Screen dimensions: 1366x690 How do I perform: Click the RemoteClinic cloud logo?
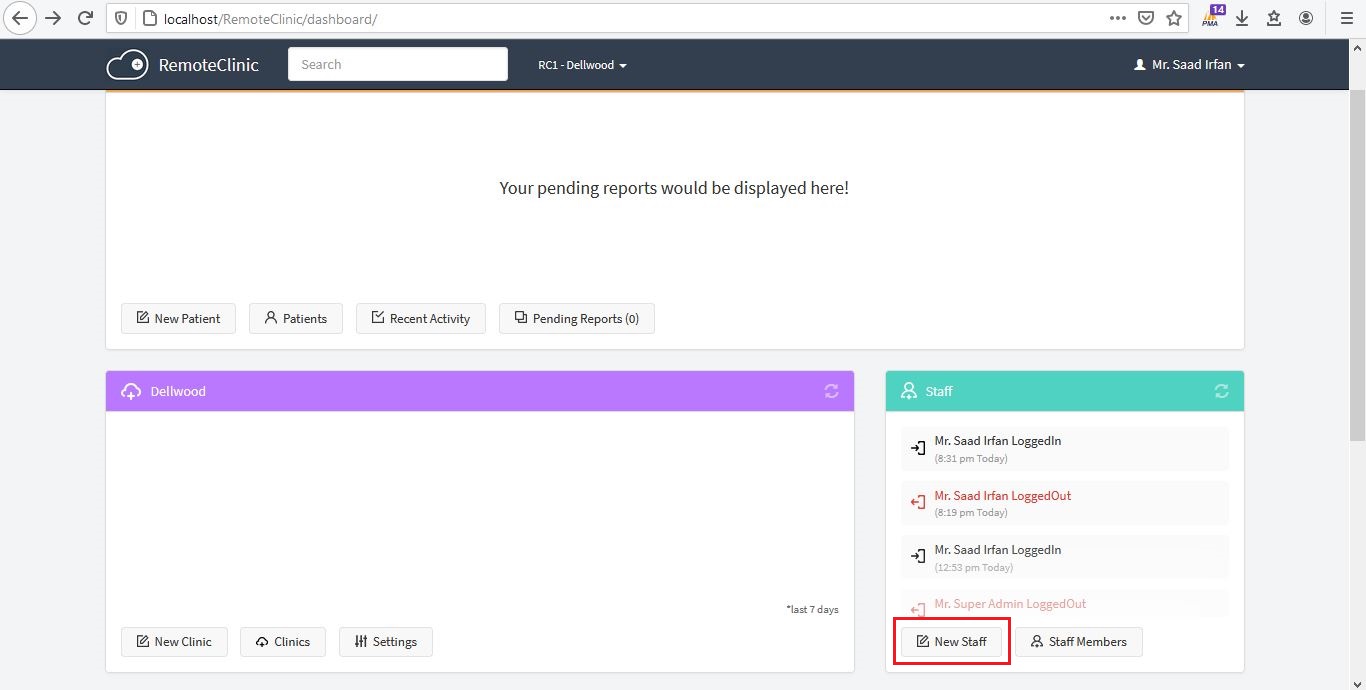(x=127, y=65)
